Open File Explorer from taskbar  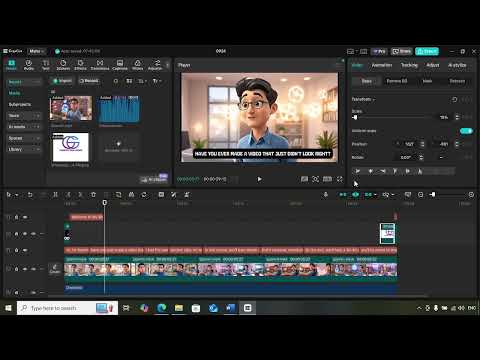(179, 308)
